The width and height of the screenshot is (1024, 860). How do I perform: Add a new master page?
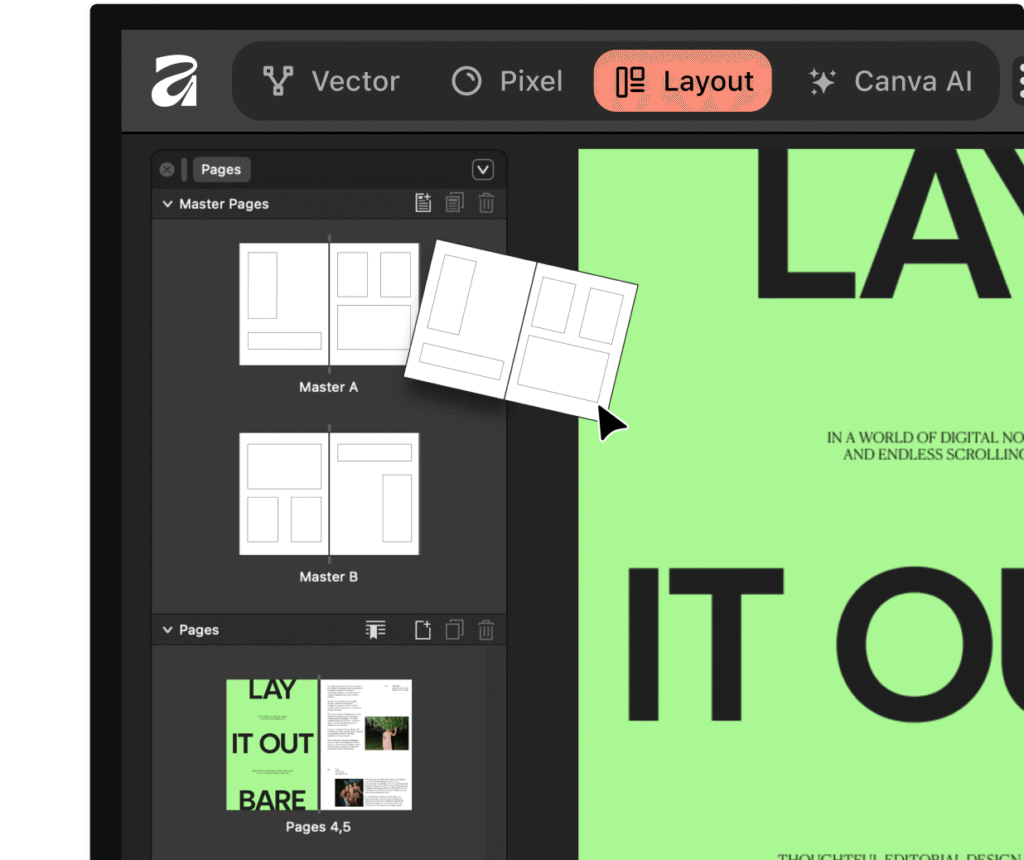[x=423, y=203]
